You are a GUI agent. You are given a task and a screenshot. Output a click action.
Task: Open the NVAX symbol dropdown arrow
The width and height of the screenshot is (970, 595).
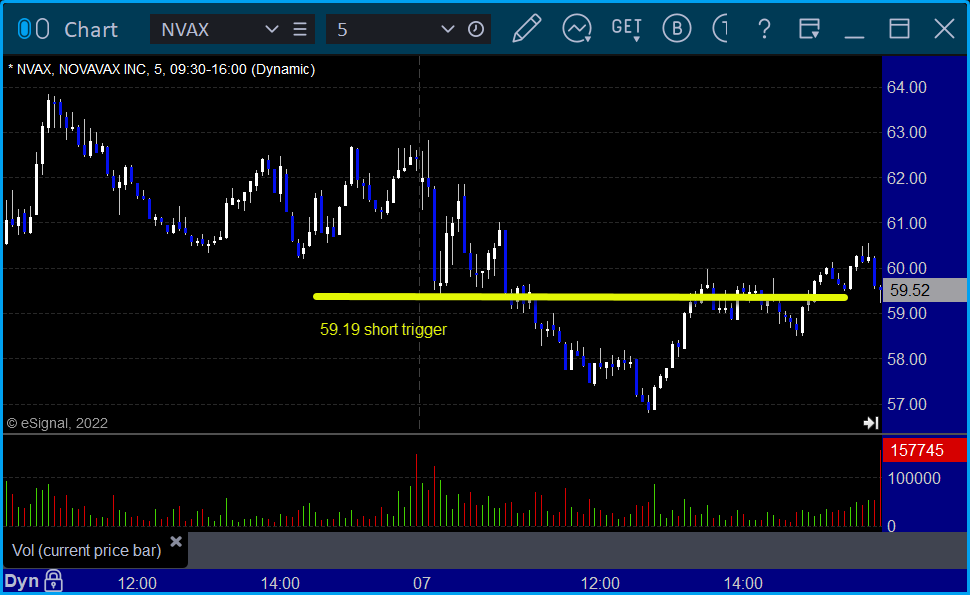tap(271, 29)
